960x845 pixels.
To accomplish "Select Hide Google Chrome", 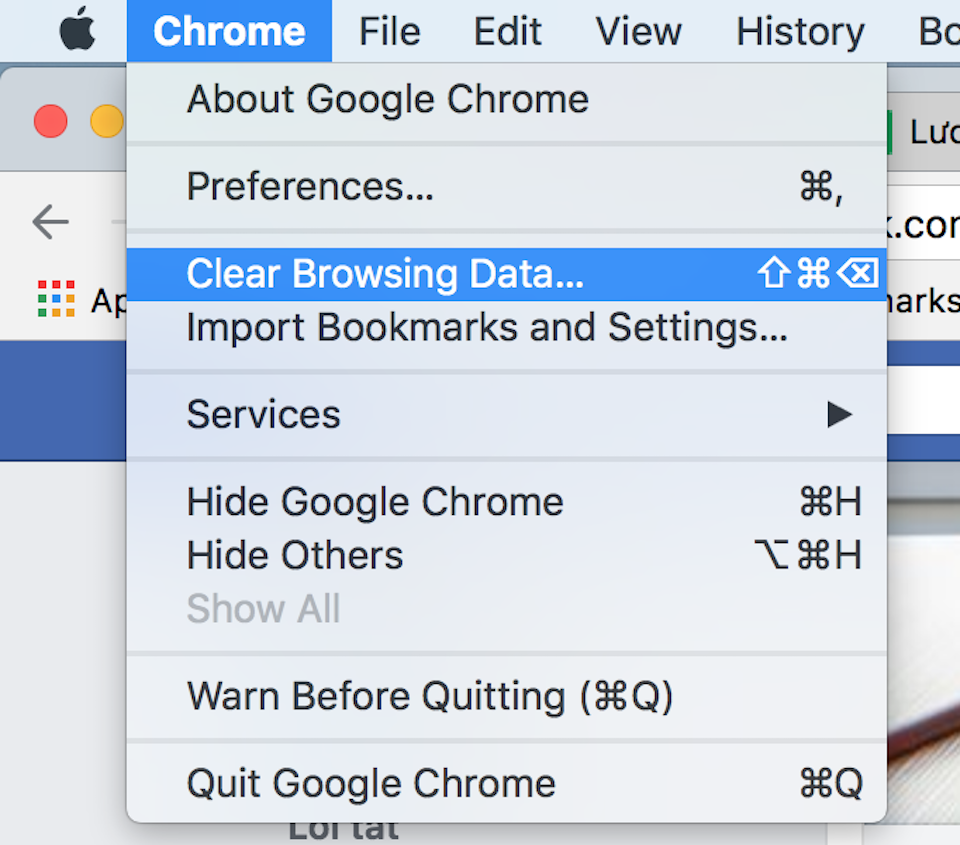I will [x=506, y=502].
